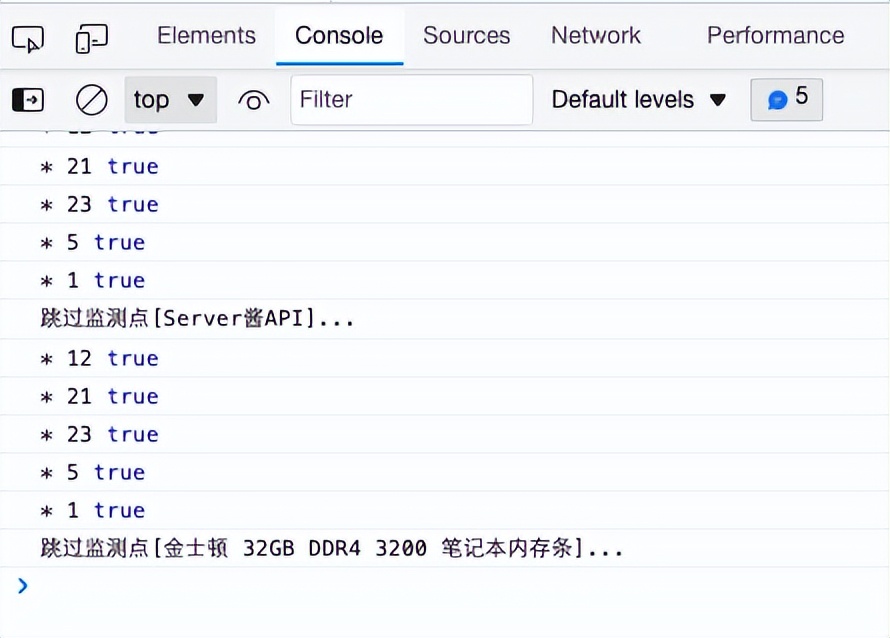Image resolution: width=890 pixels, height=638 pixels.
Task: Focus the Filter input field
Action: 412,100
